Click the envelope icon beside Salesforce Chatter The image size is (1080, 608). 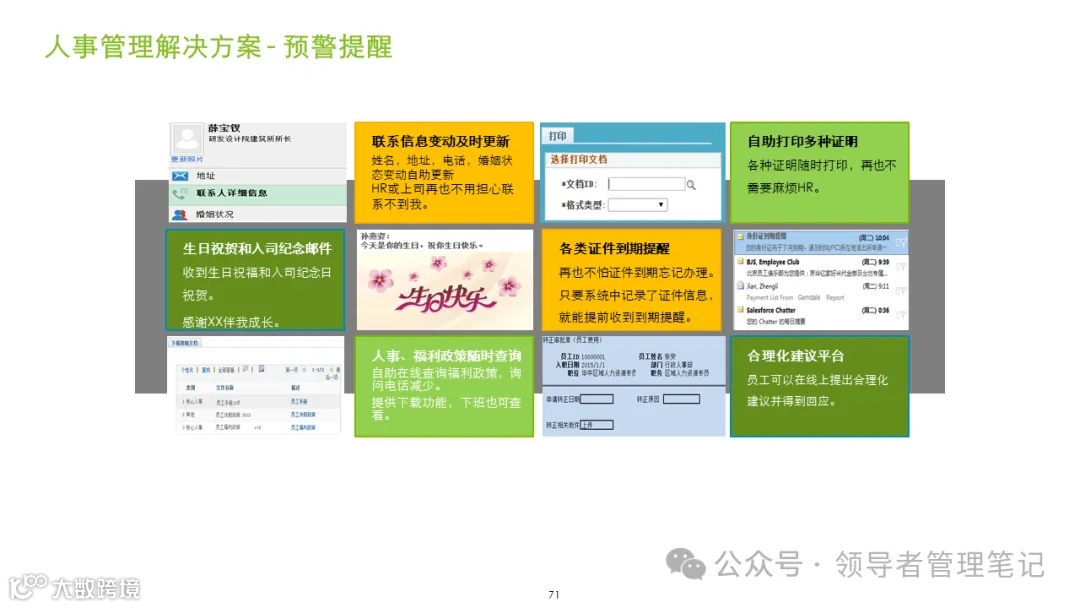pos(740,310)
